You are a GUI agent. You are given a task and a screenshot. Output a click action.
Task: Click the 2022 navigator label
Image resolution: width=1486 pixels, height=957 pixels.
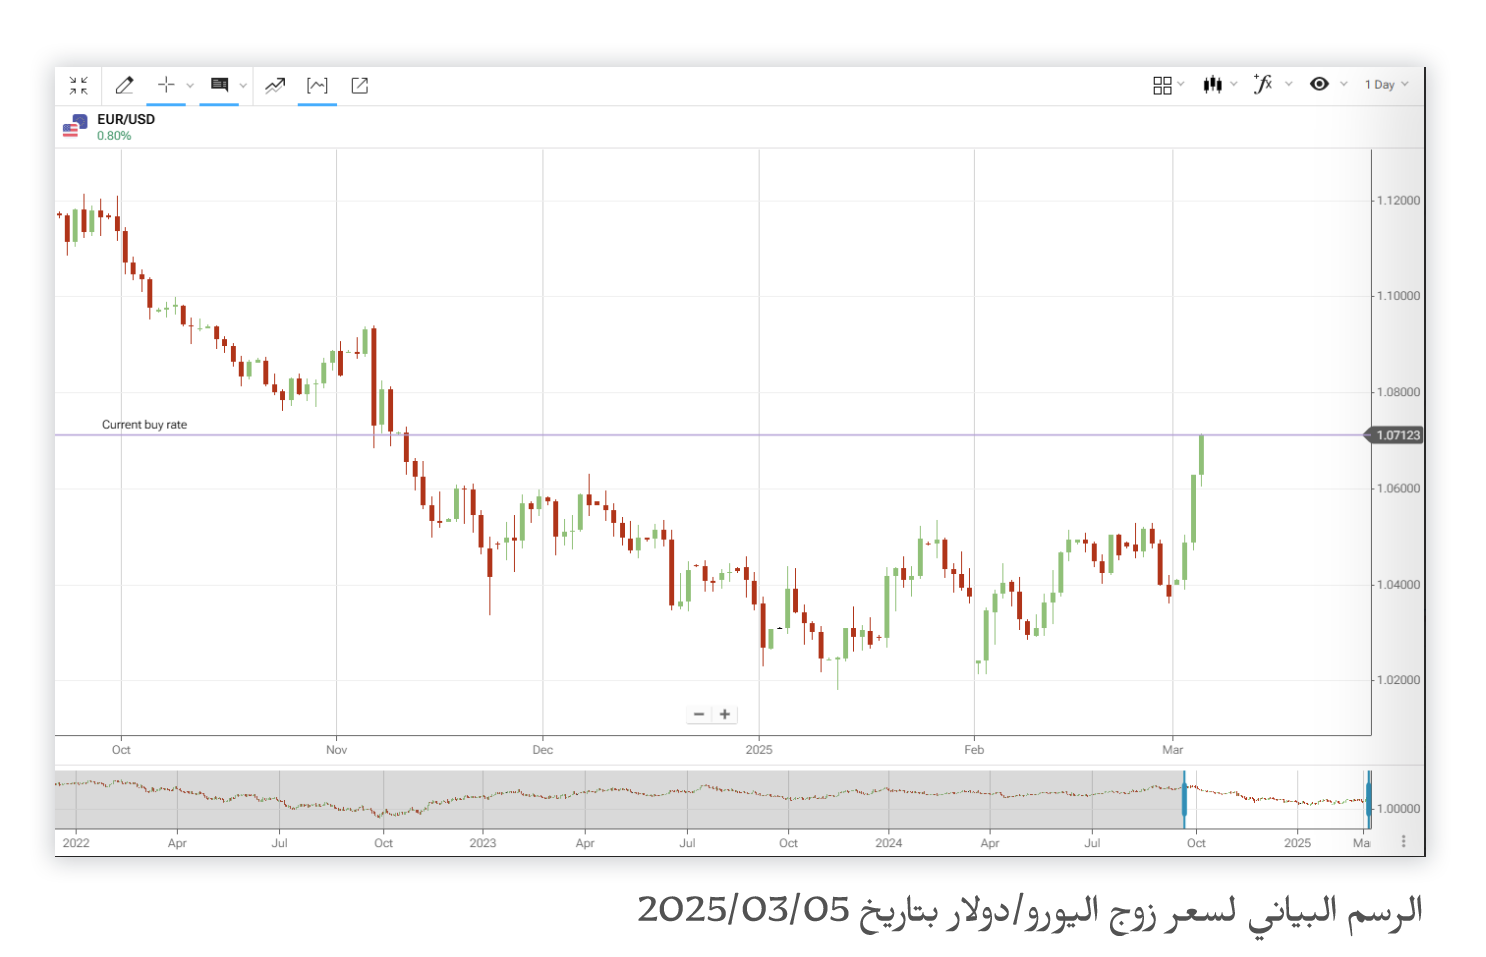(76, 843)
